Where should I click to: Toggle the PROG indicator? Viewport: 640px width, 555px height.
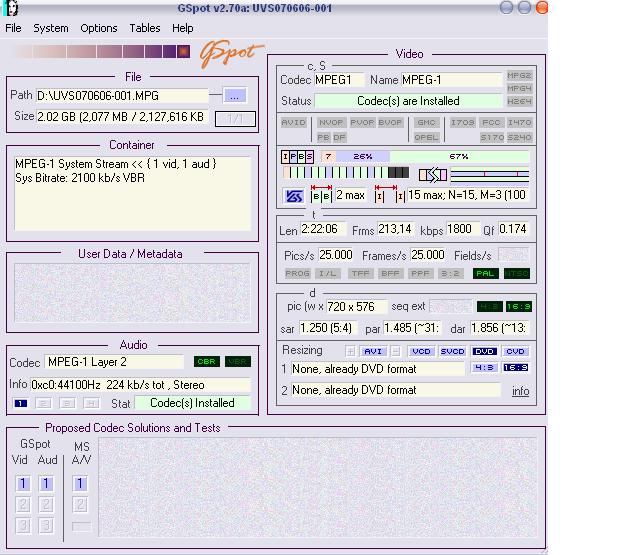point(297,273)
